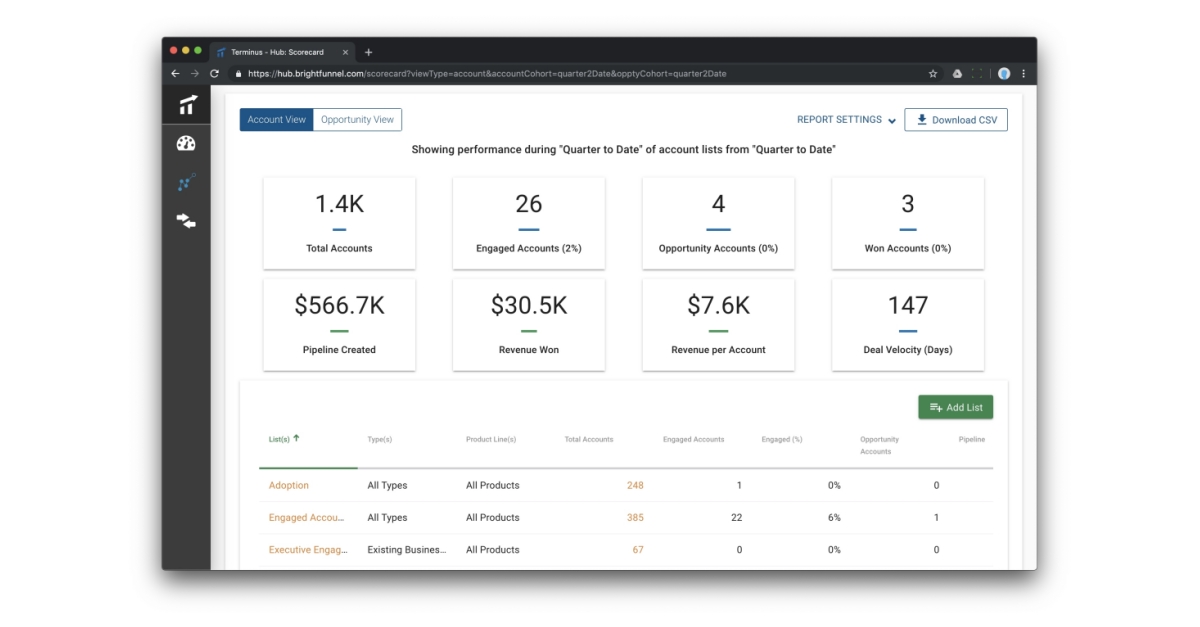Open the Report Settings dropdown
Viewport: 1200px width, 627px height.
tap(845, 119)
